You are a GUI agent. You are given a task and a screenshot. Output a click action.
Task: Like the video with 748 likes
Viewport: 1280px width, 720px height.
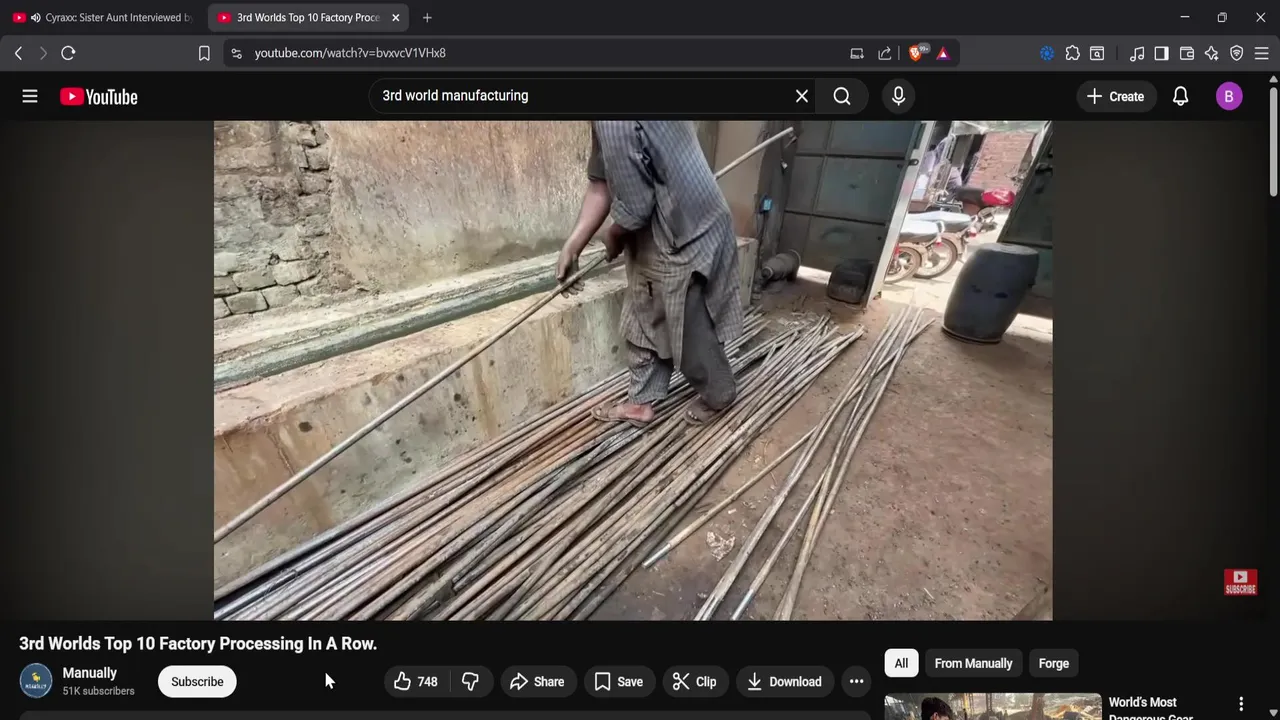point(416,682)
